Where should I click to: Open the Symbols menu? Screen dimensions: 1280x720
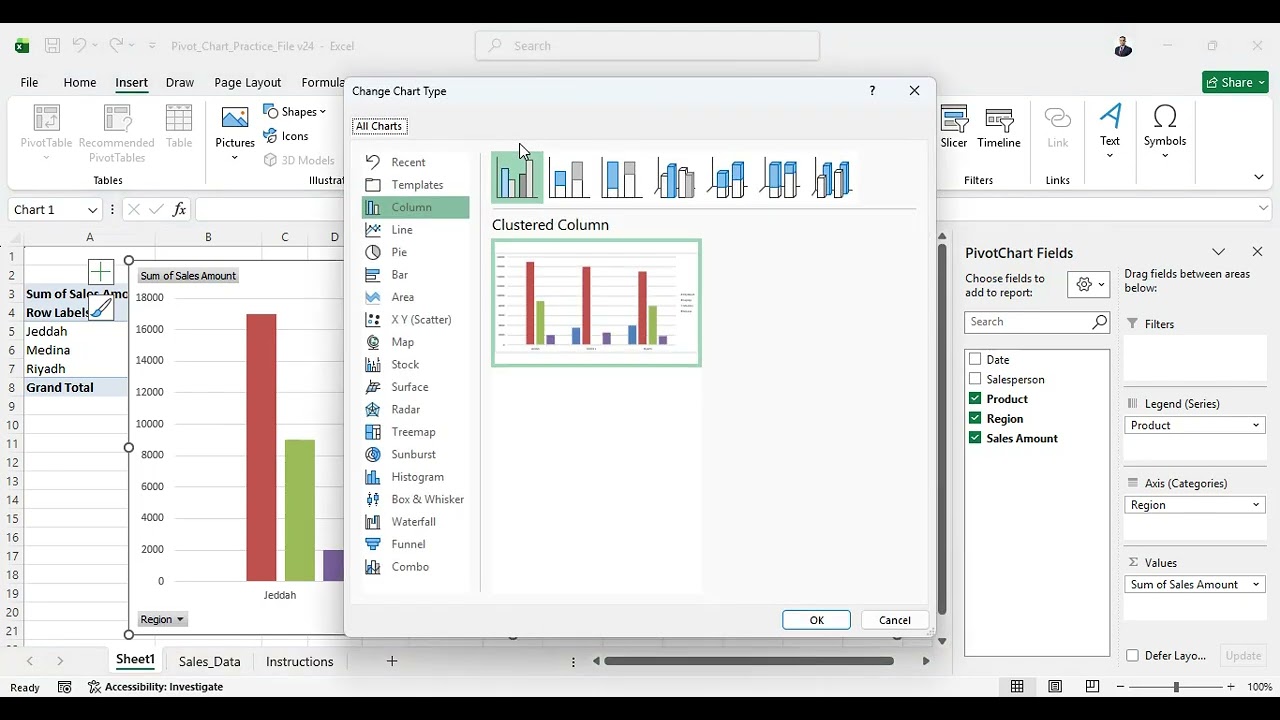[x=1165, y=130]
